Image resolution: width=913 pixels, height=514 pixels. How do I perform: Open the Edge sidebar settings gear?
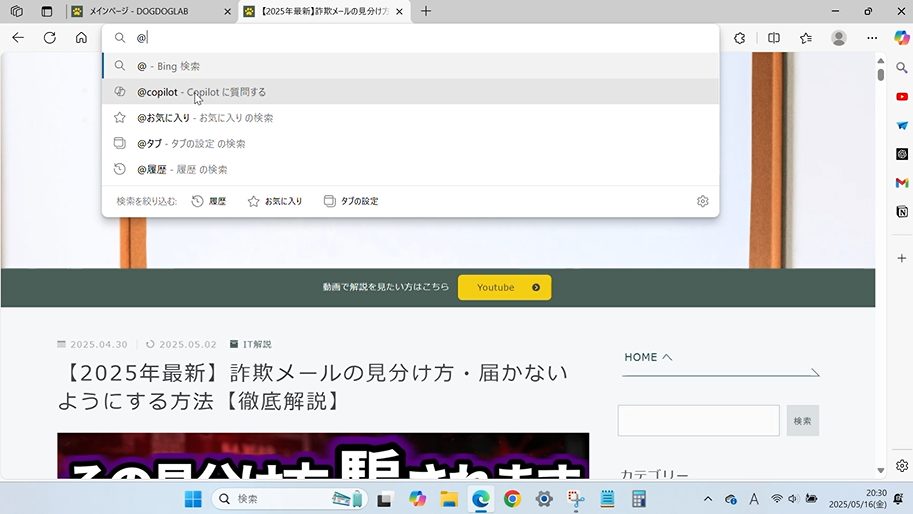pyautogui.click(x=901, y=466)
